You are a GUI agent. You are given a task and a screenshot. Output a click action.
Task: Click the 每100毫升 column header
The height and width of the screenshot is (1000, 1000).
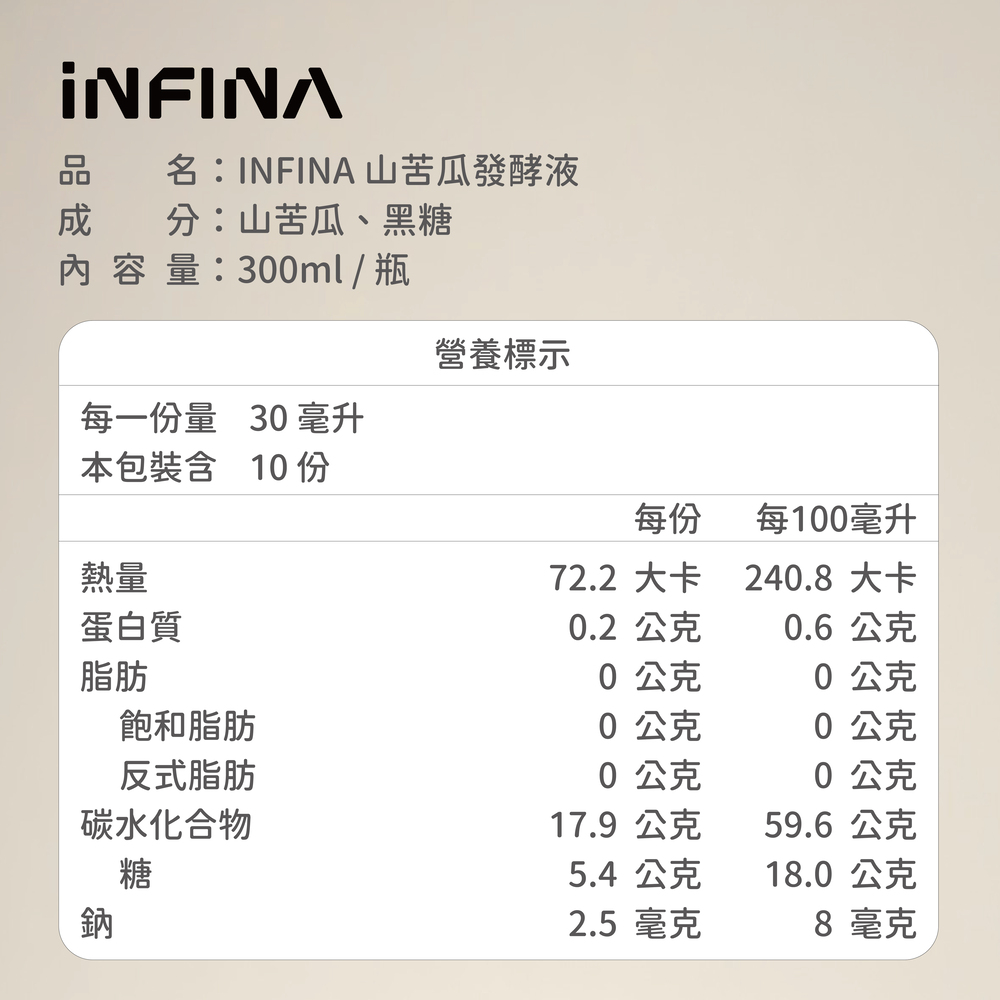click(x=835, y=519)
